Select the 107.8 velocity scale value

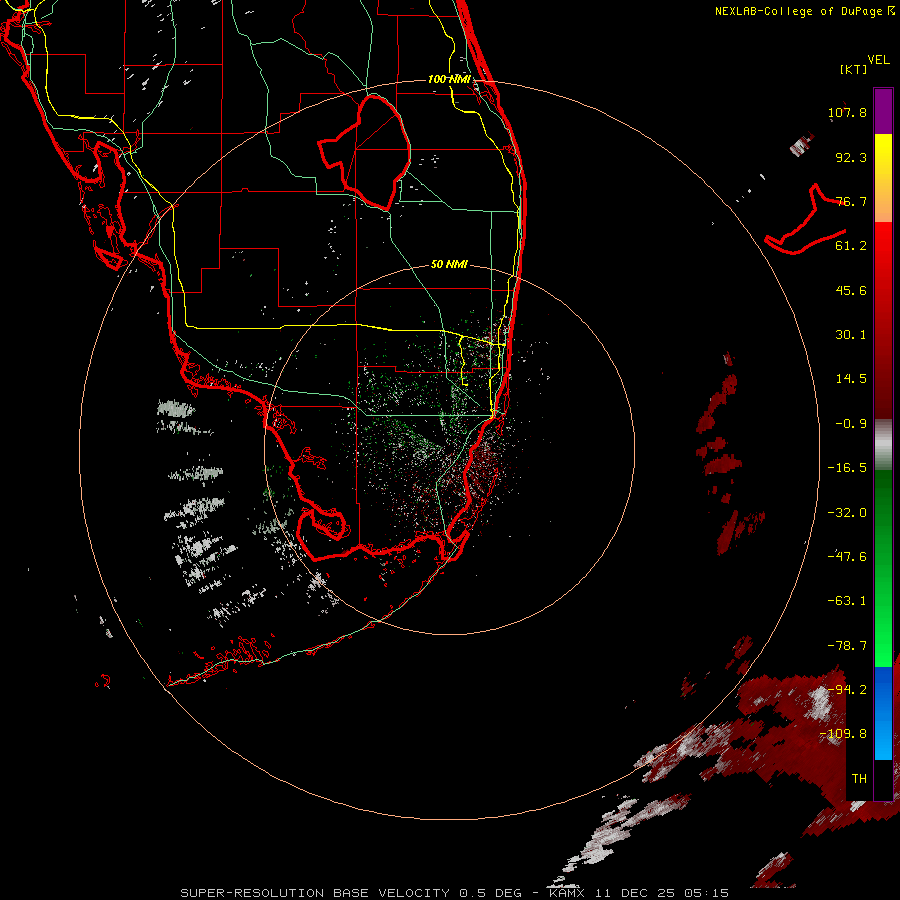tap(847, 112)
